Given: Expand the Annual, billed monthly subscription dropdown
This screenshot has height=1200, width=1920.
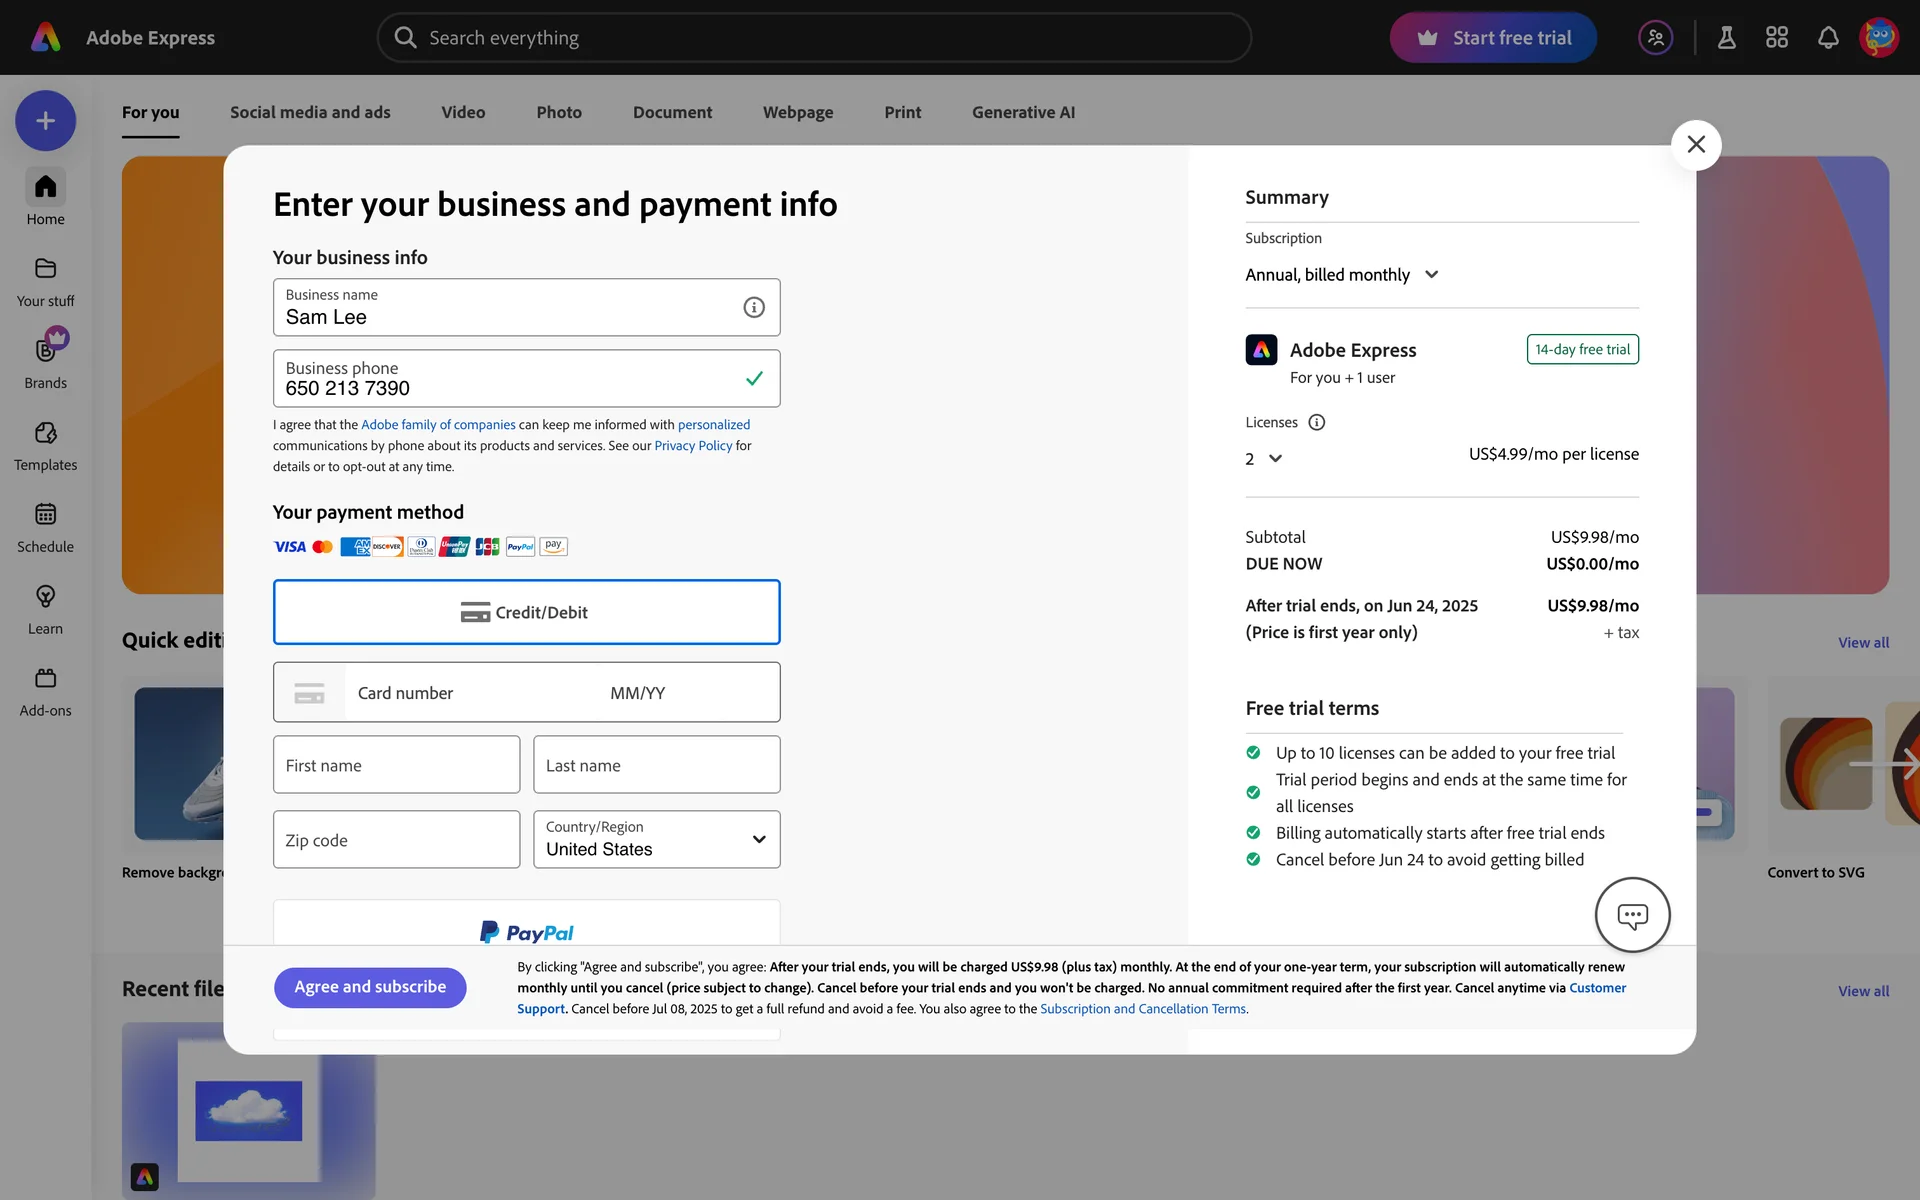Looking at the screenshot, I should click(x=1341, y=275).
